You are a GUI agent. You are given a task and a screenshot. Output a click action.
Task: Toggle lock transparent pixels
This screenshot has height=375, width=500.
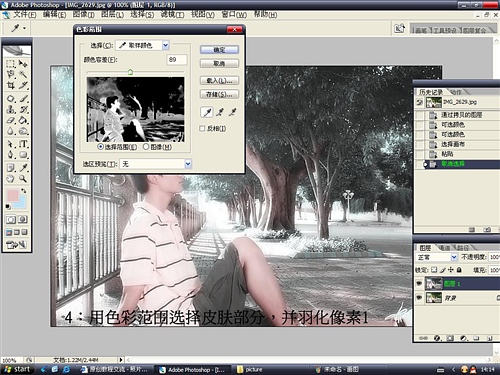point(434,270)
